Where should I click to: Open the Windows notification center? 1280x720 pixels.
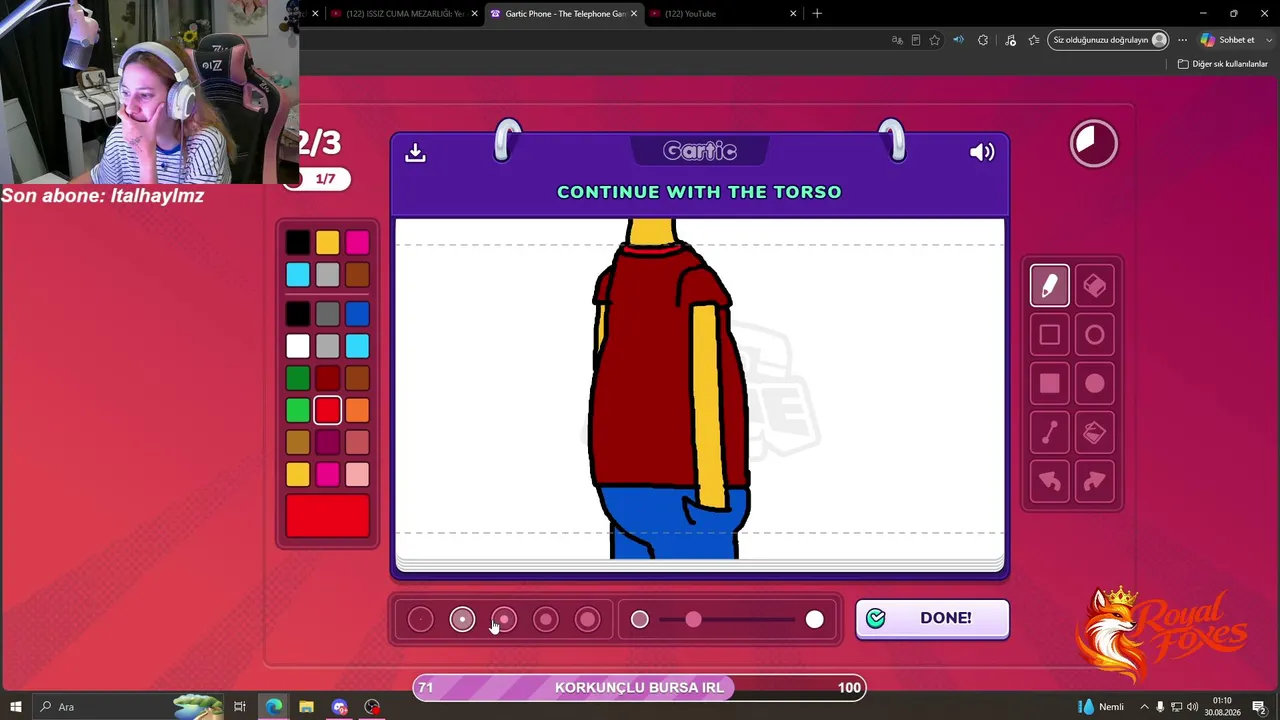point(1259,707)
